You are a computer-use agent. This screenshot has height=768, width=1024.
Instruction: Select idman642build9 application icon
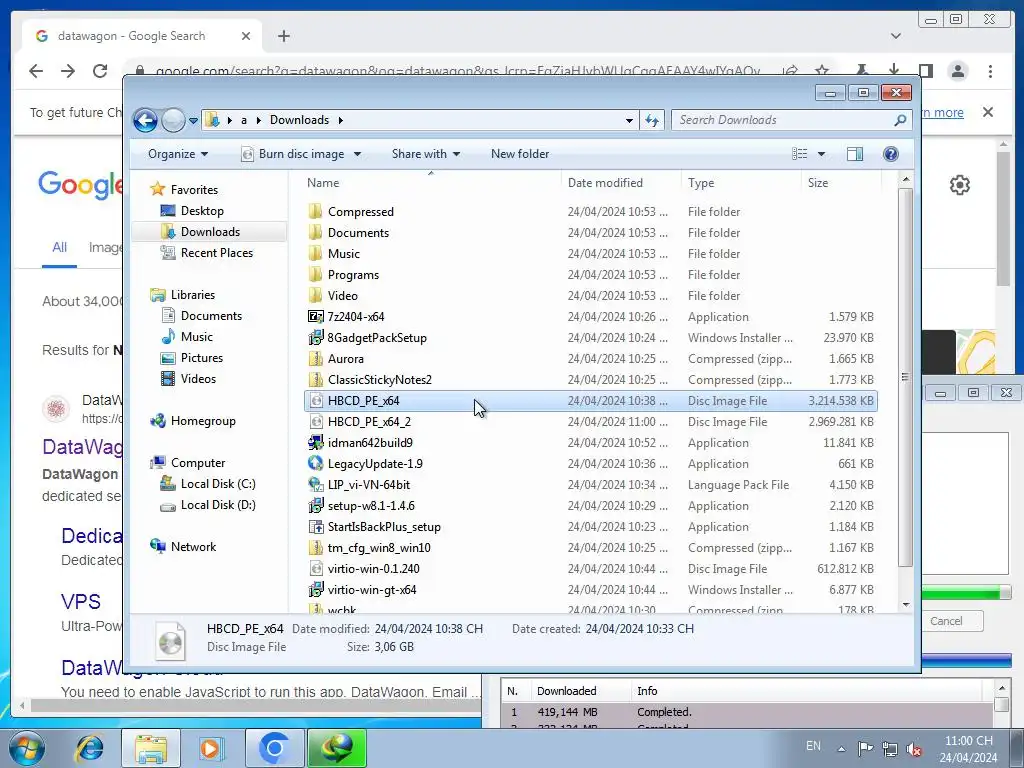pos(315,443)
